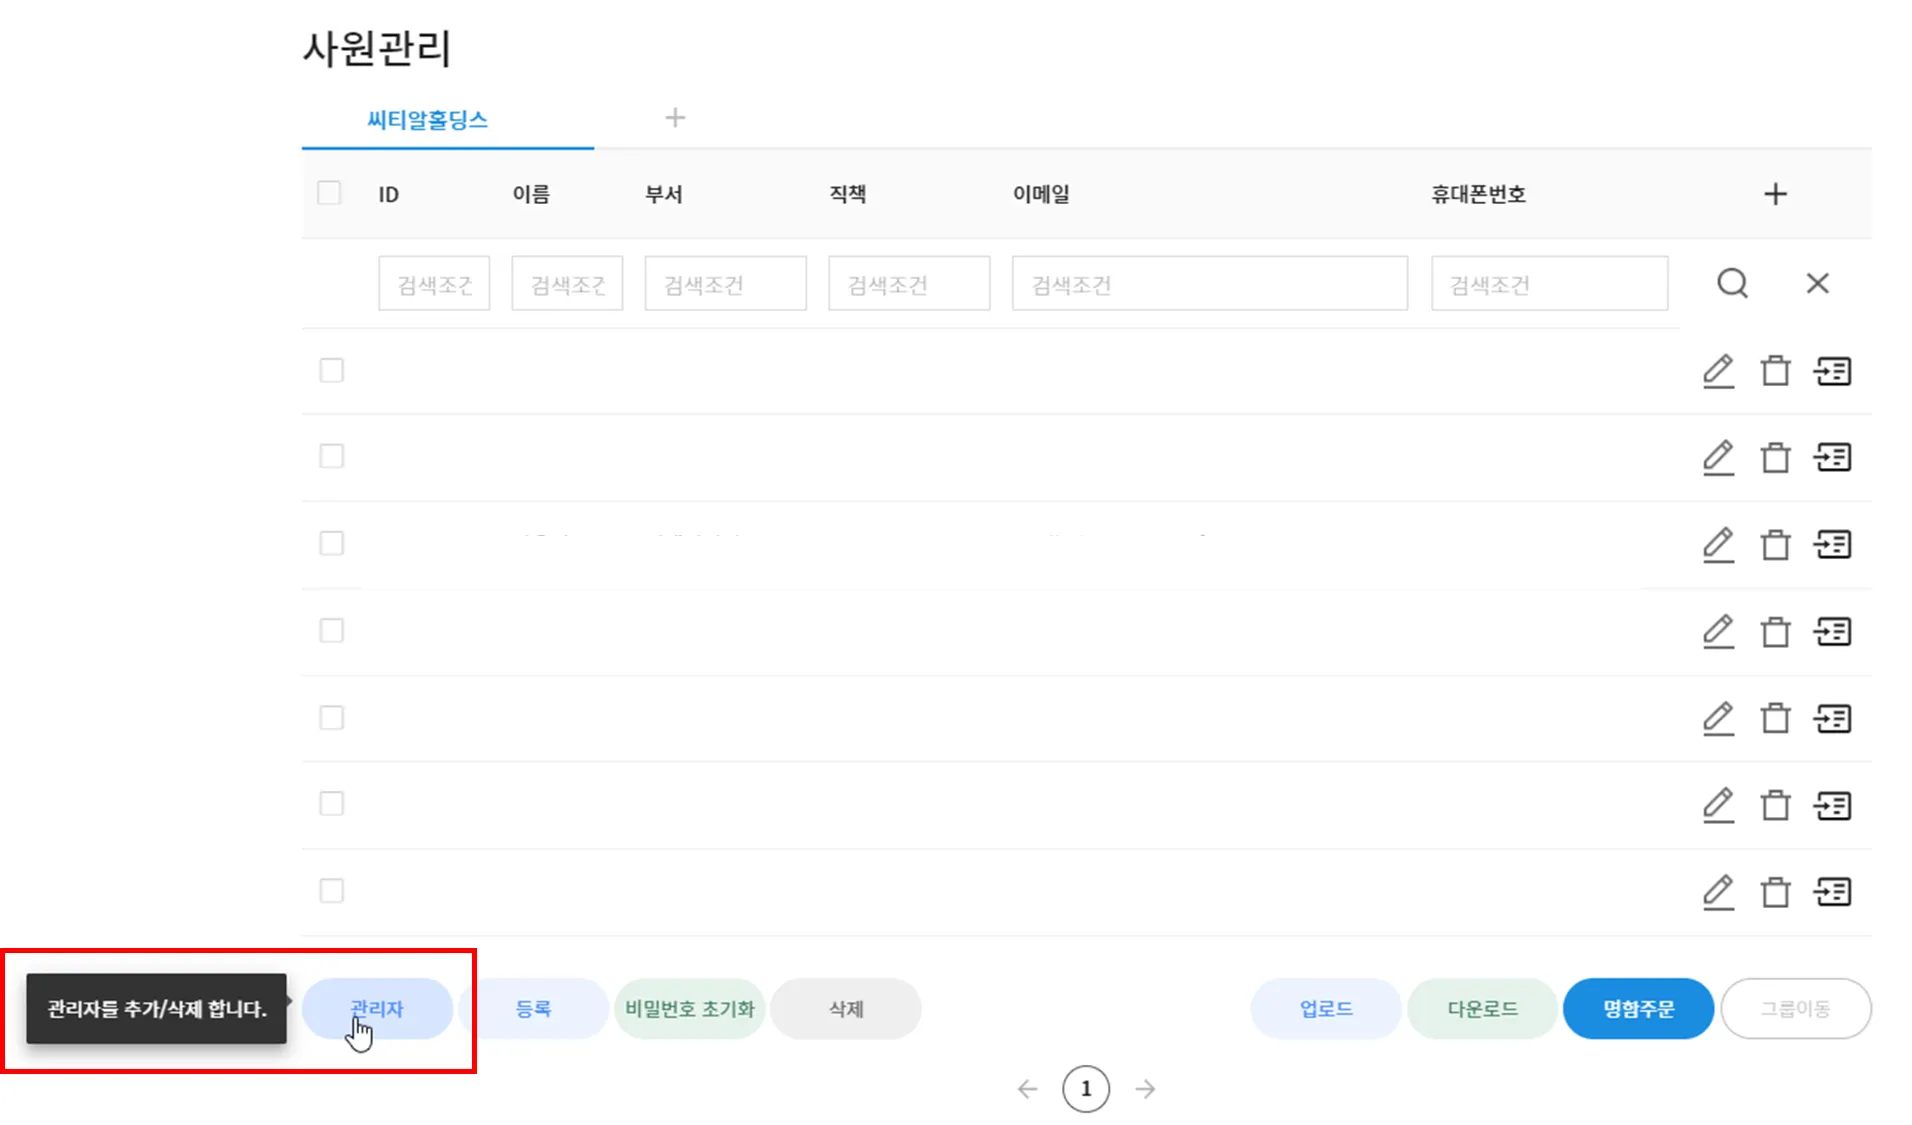The width and height of the screenshot is (1912, 1125).
Task: Go to the next page with right arrow
Action: (1145, 1089)
